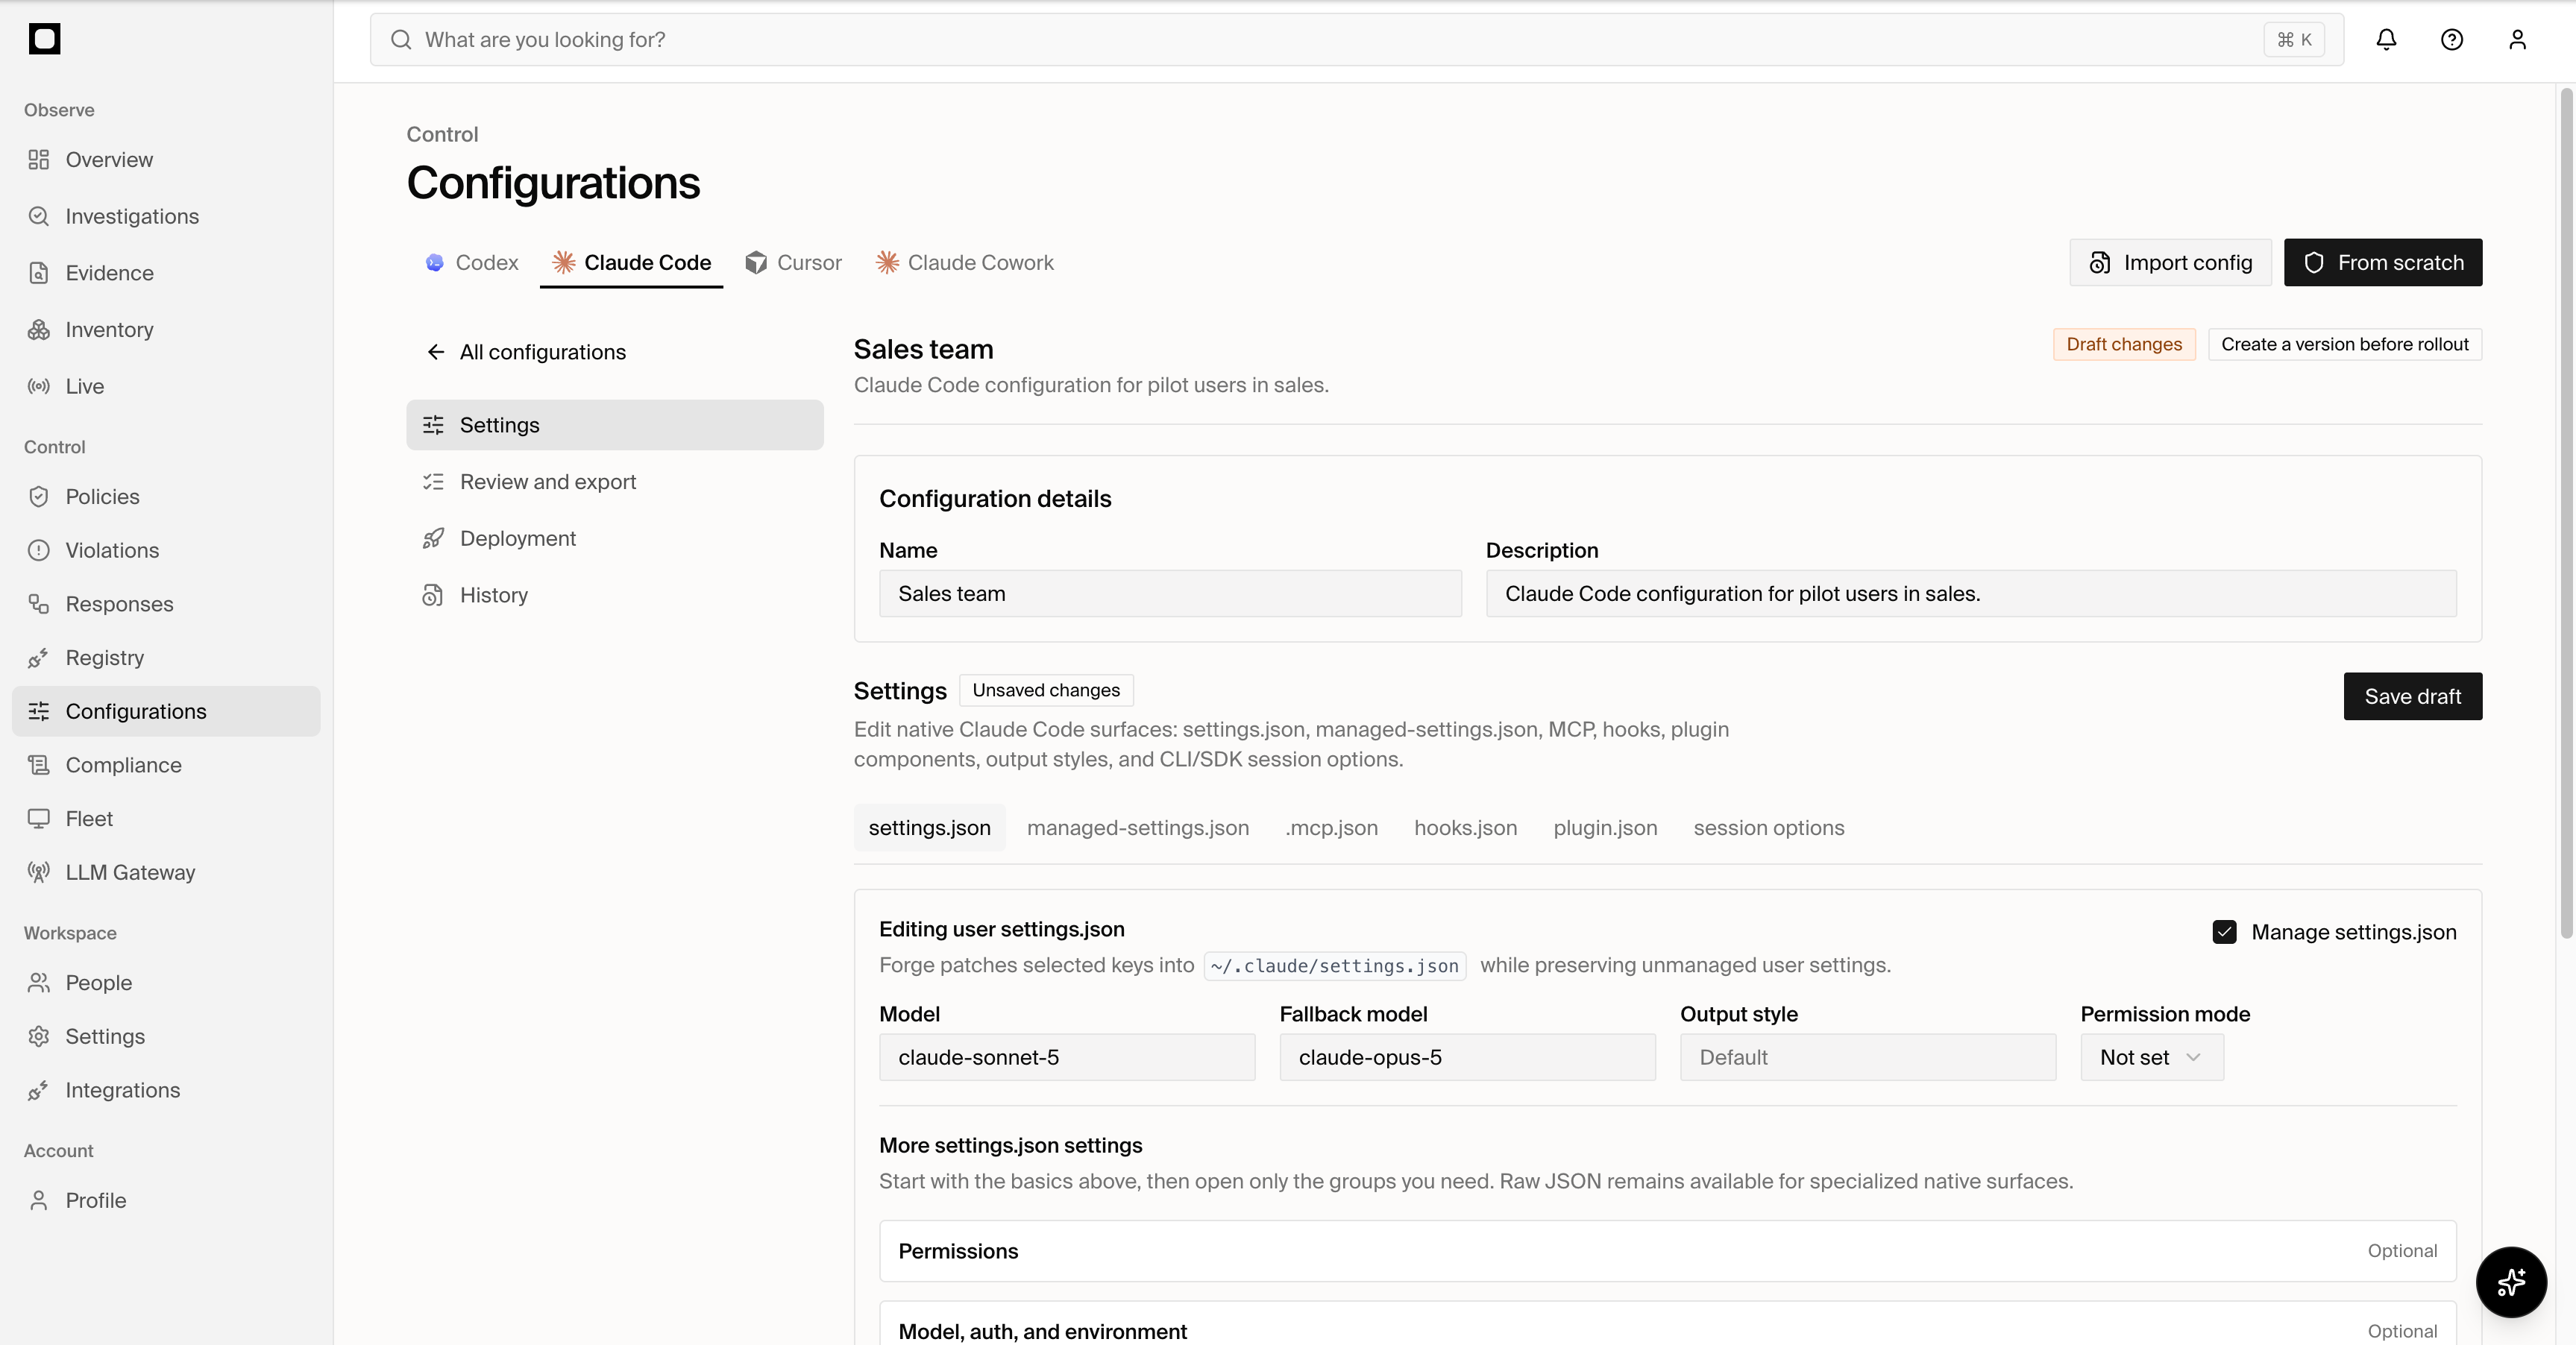This screenshot has width=2576, height=1345.
Task: Click the Import config button
Action: [2170, 262]
